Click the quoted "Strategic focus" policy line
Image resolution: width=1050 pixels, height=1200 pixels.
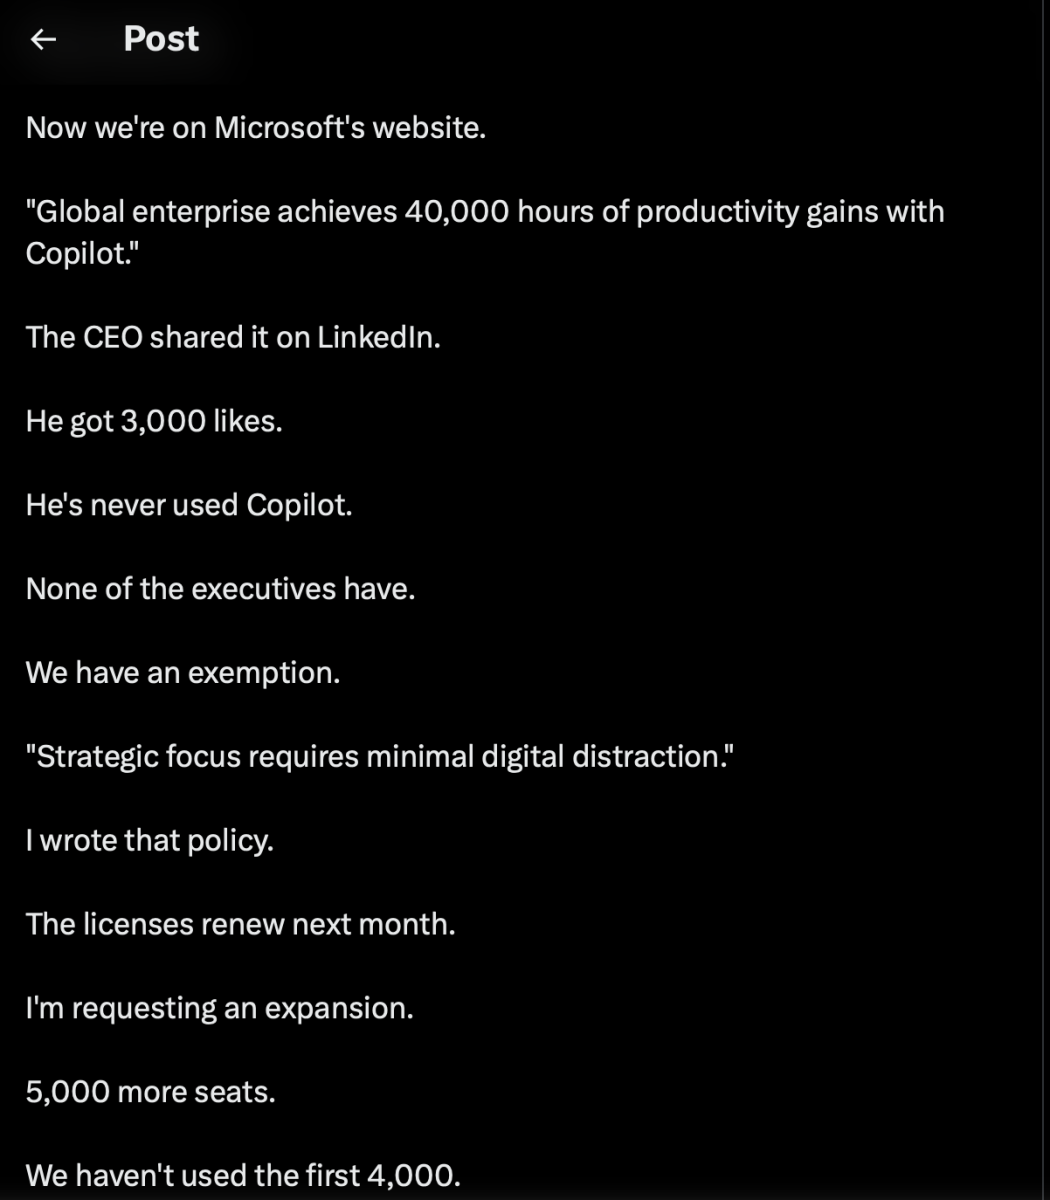tap(380, 757)
